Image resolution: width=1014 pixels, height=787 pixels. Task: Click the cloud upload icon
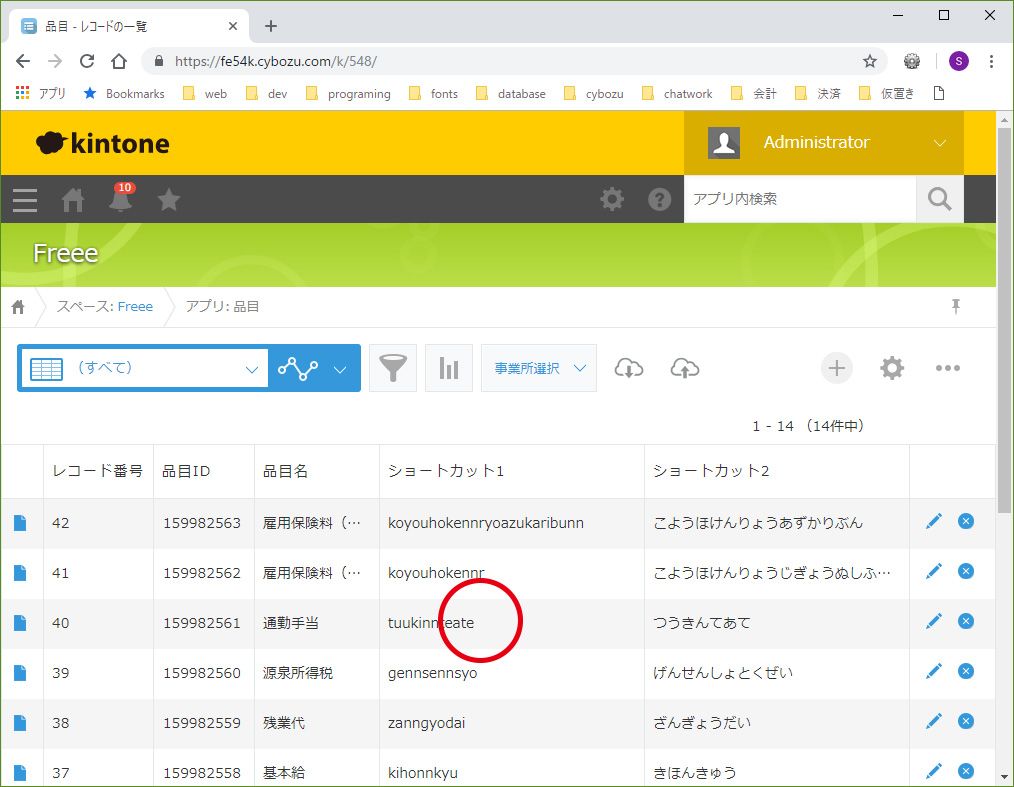click(x=685, y=368)
